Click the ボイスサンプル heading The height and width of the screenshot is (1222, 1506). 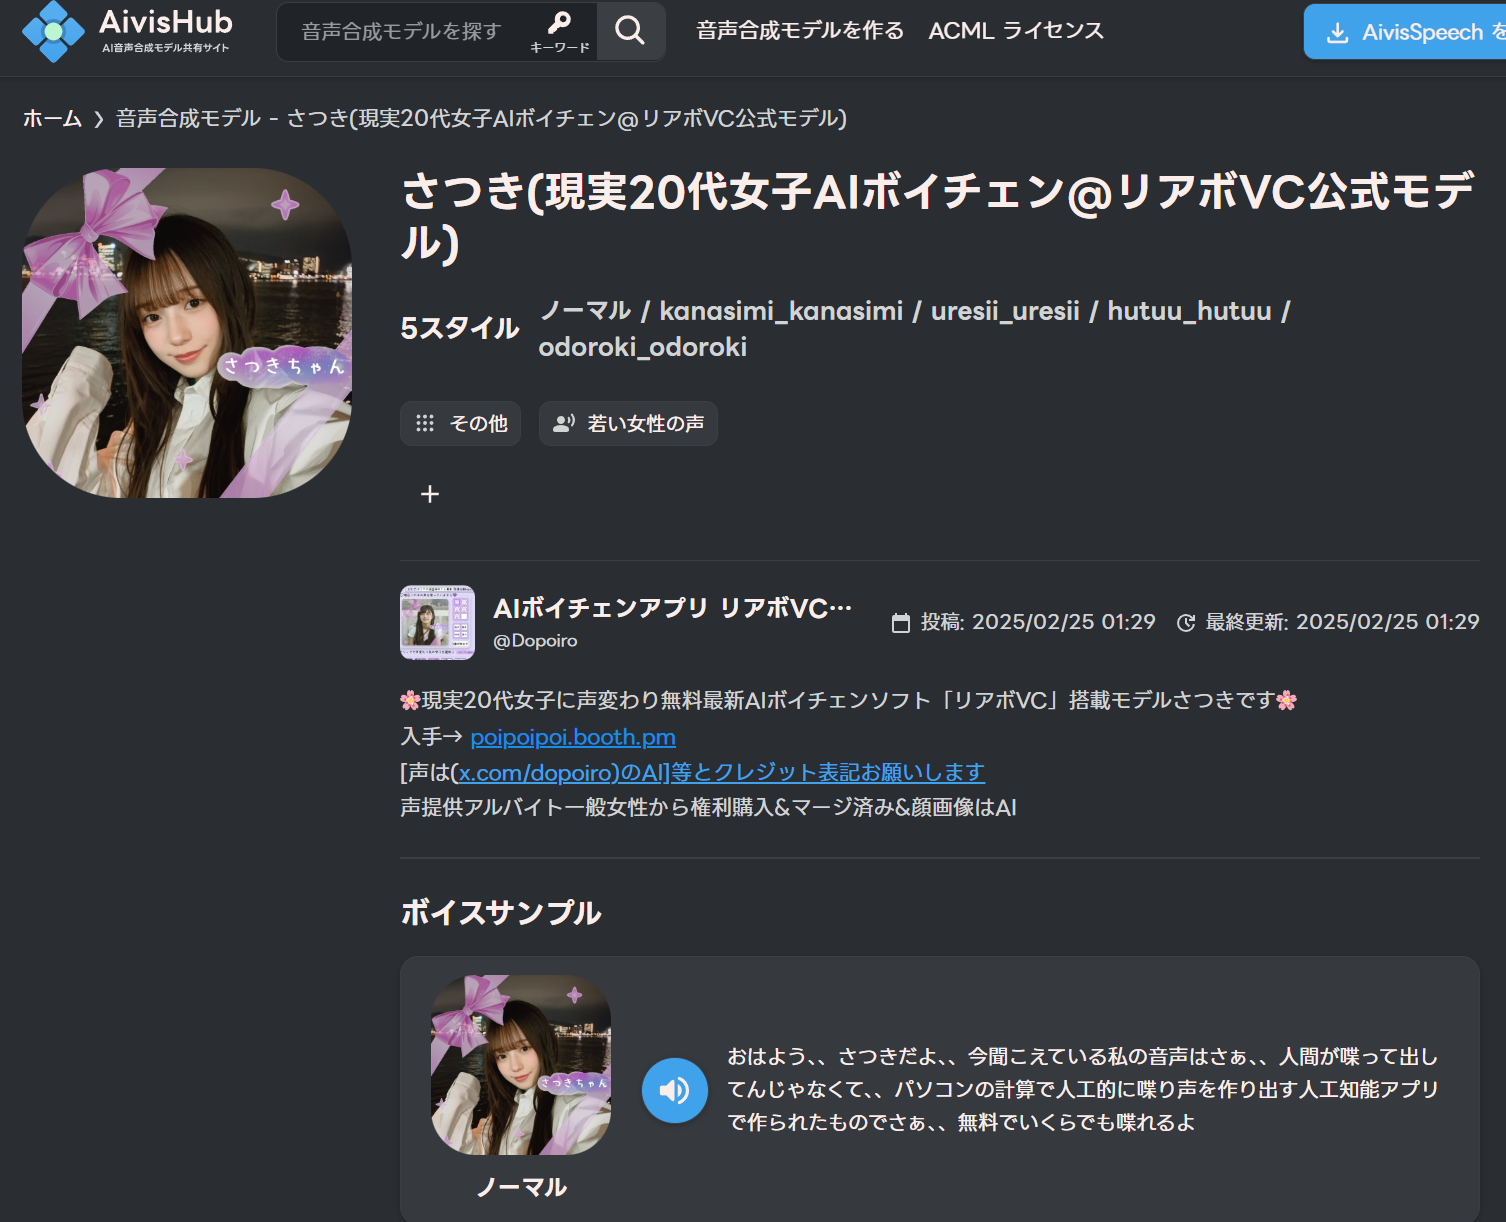point(501,912)
